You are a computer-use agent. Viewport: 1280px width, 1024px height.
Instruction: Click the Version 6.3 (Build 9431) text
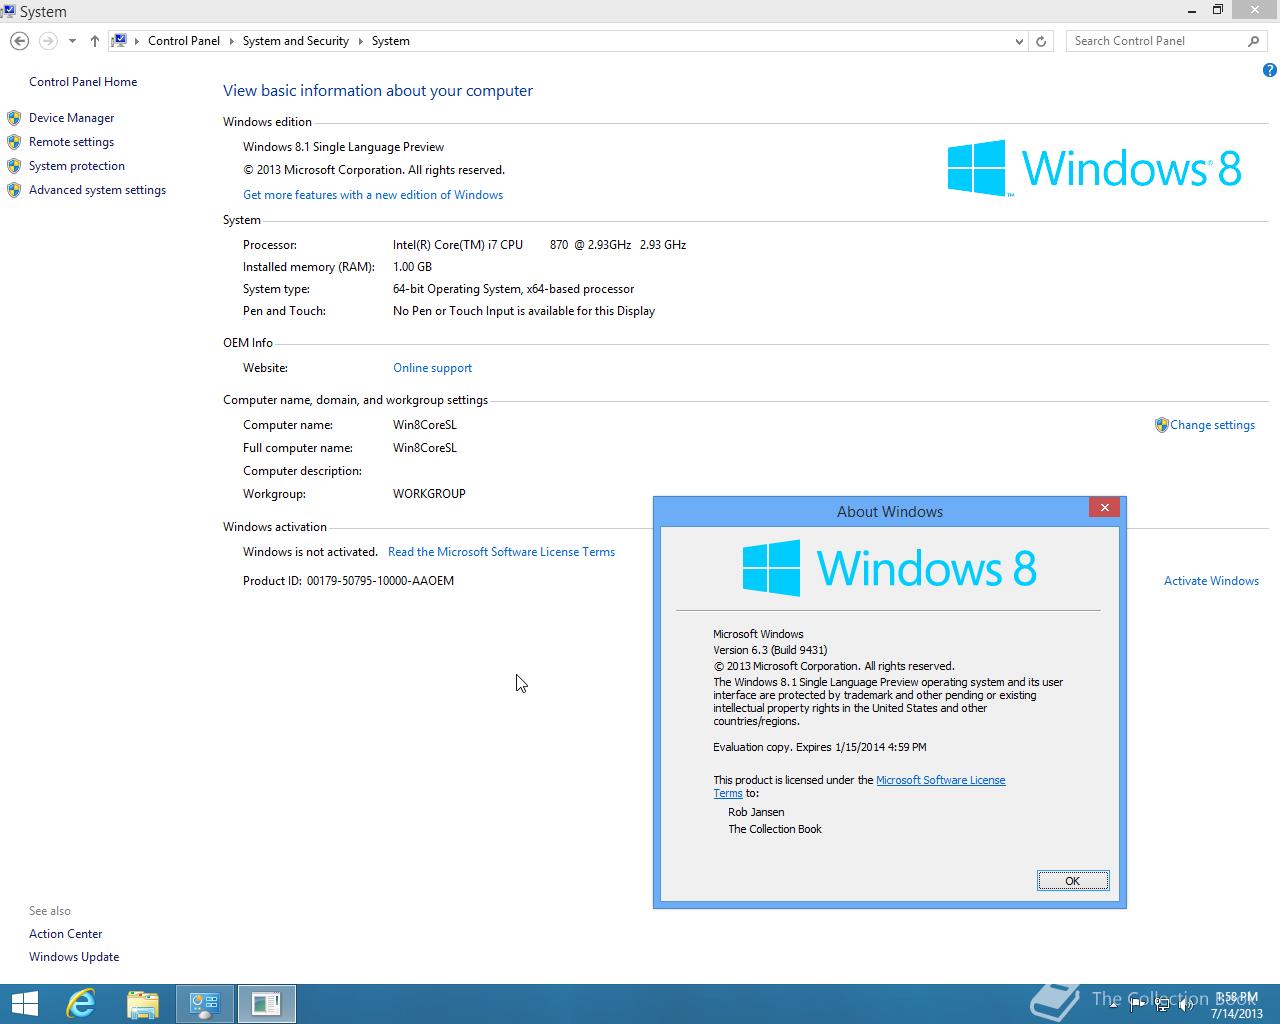770,650
